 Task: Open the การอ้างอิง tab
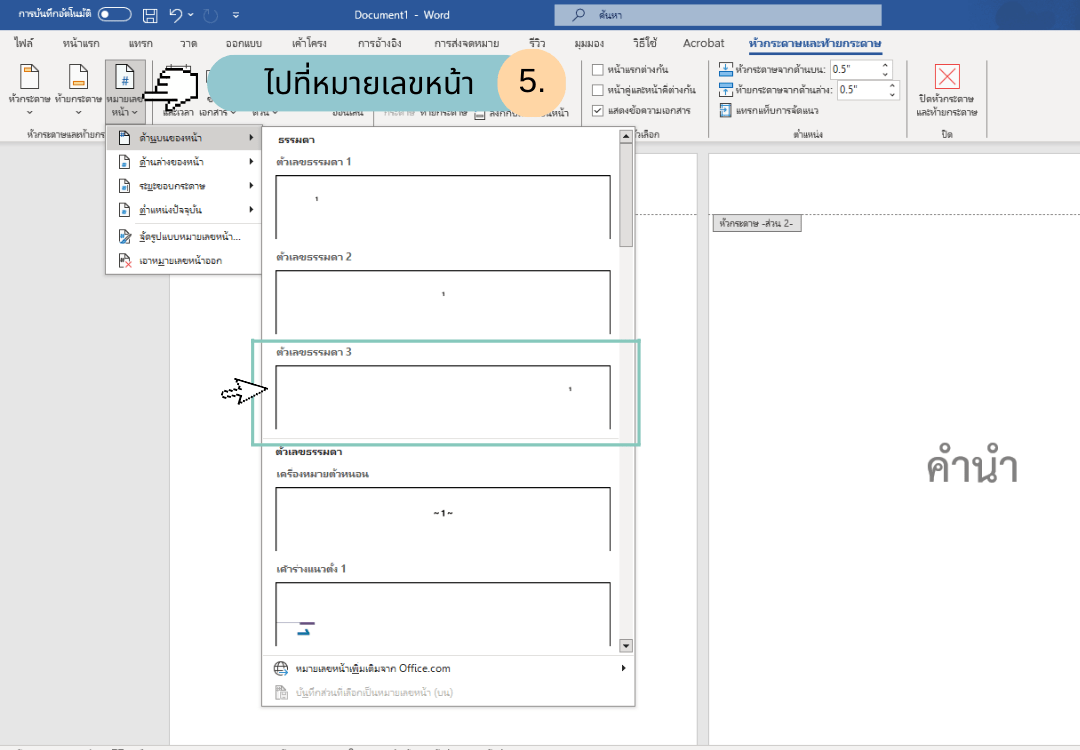[380, 43]
